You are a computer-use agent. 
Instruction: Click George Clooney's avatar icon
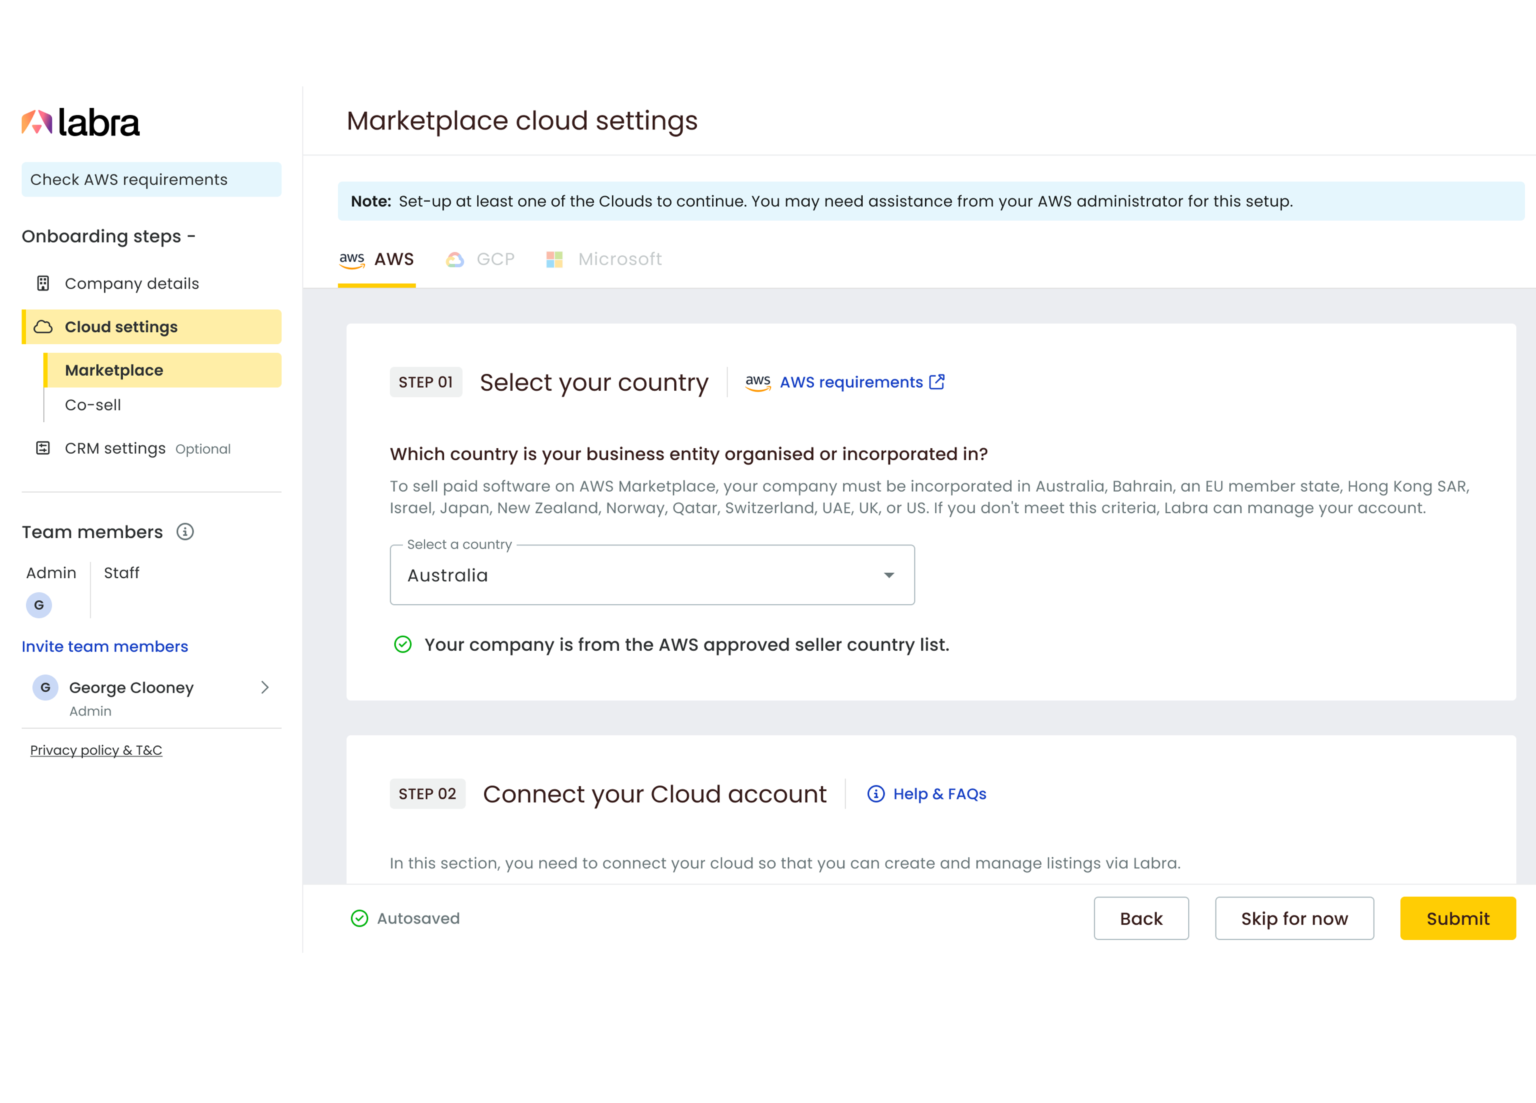pyautogui.click(x=45, y=688)
